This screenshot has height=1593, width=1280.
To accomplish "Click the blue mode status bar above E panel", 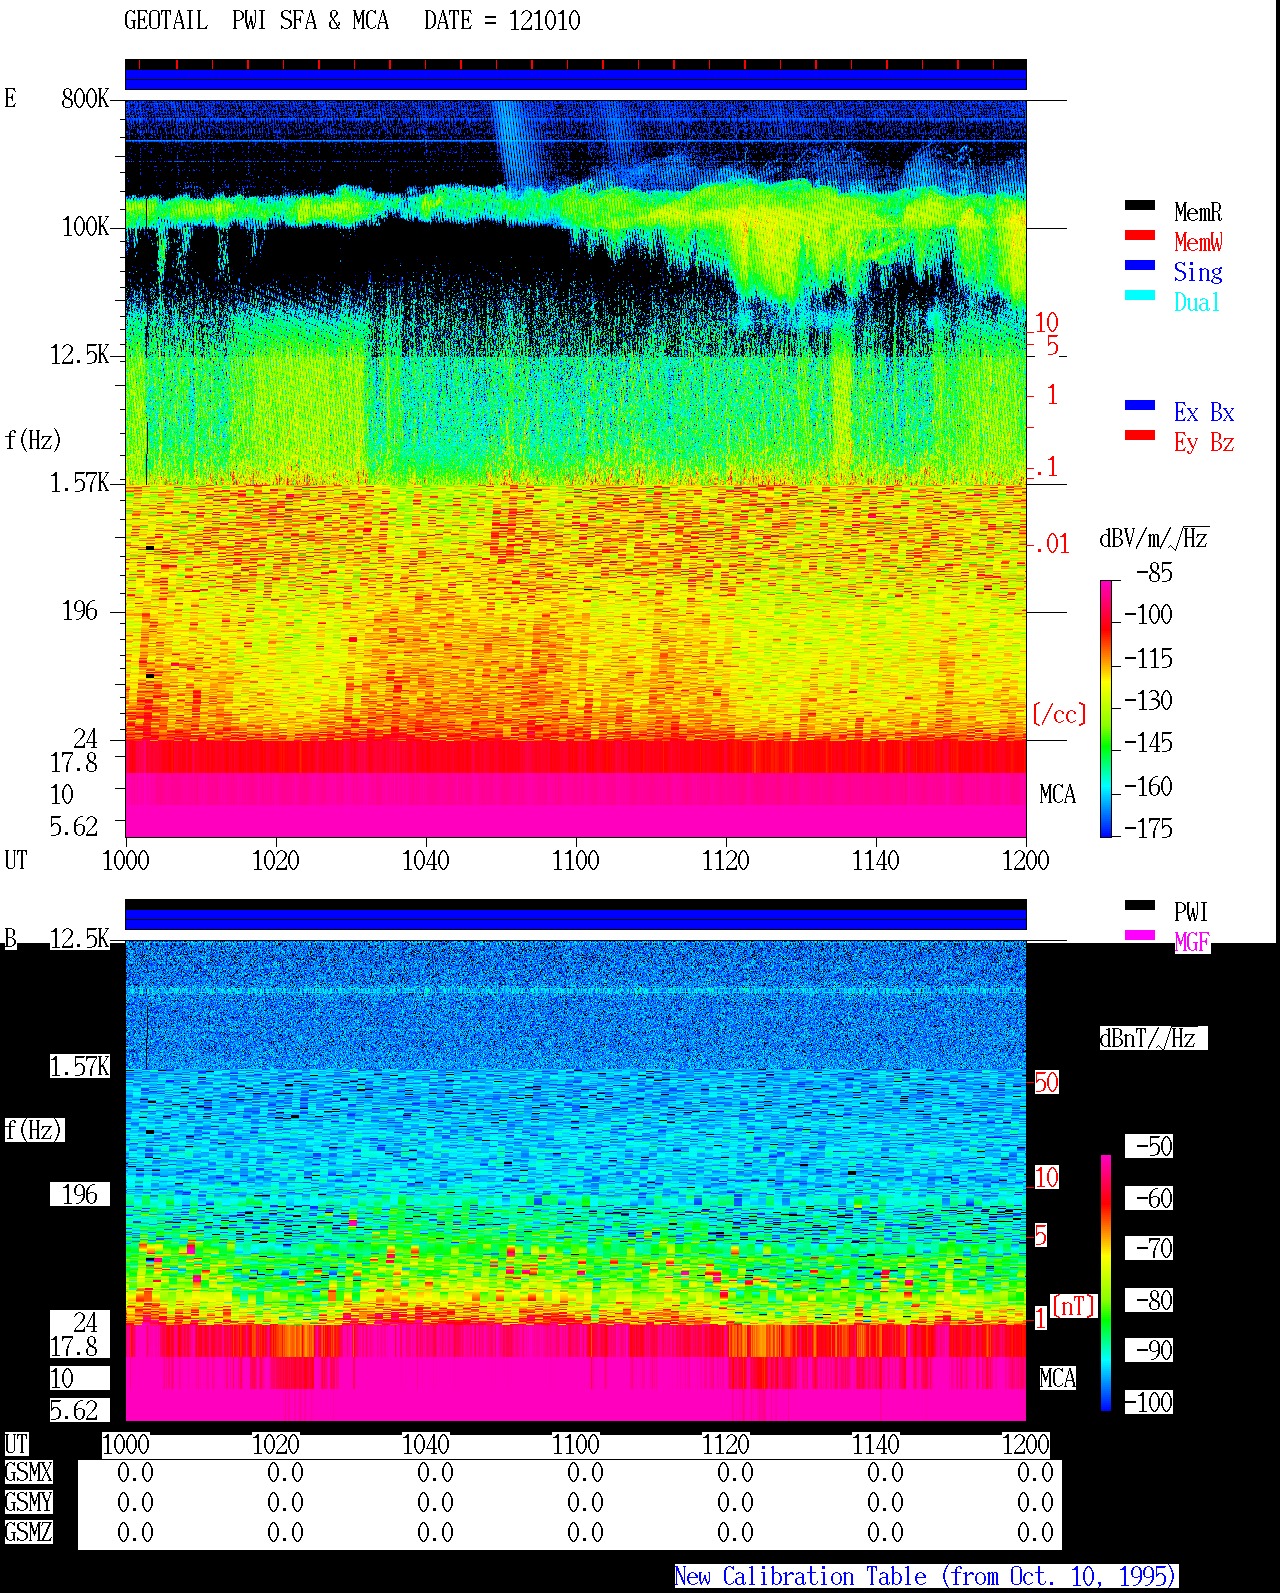I will tap(575, 78).
